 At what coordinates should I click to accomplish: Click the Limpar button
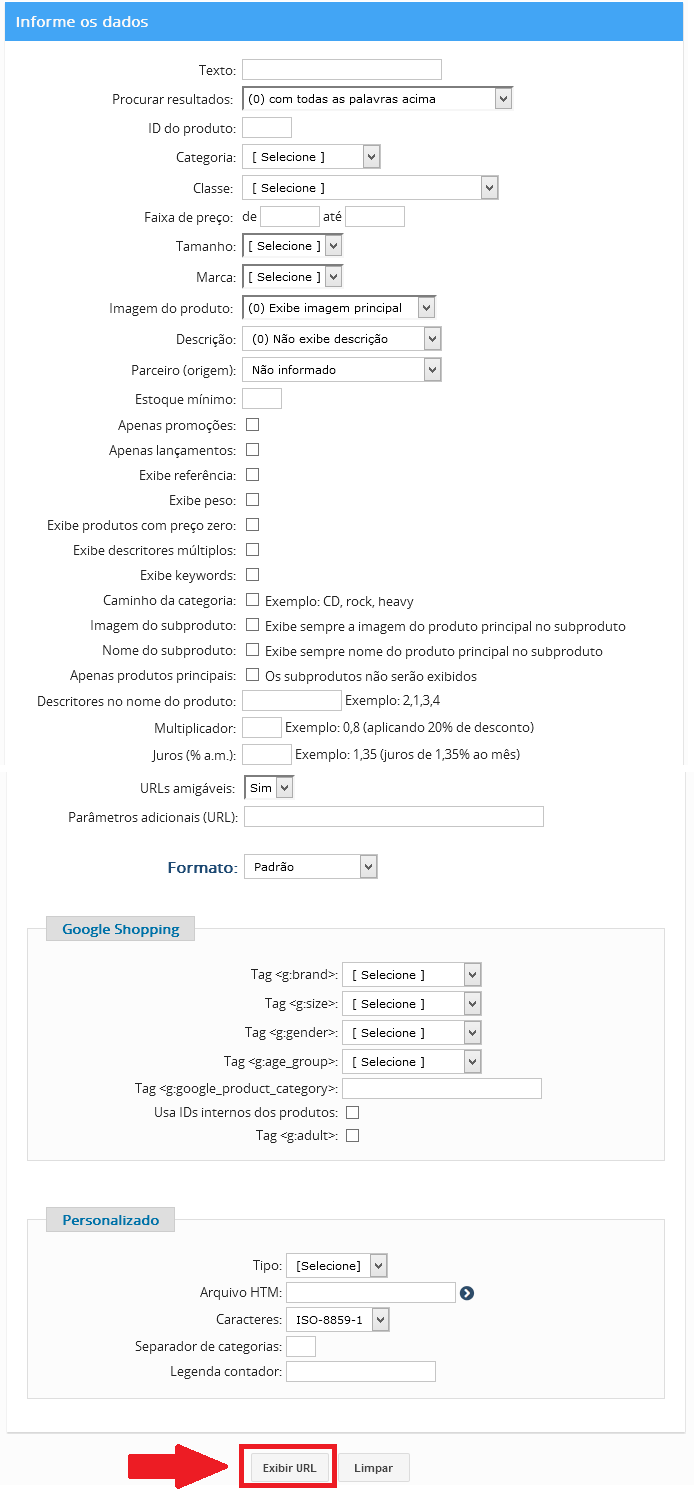373,1468
